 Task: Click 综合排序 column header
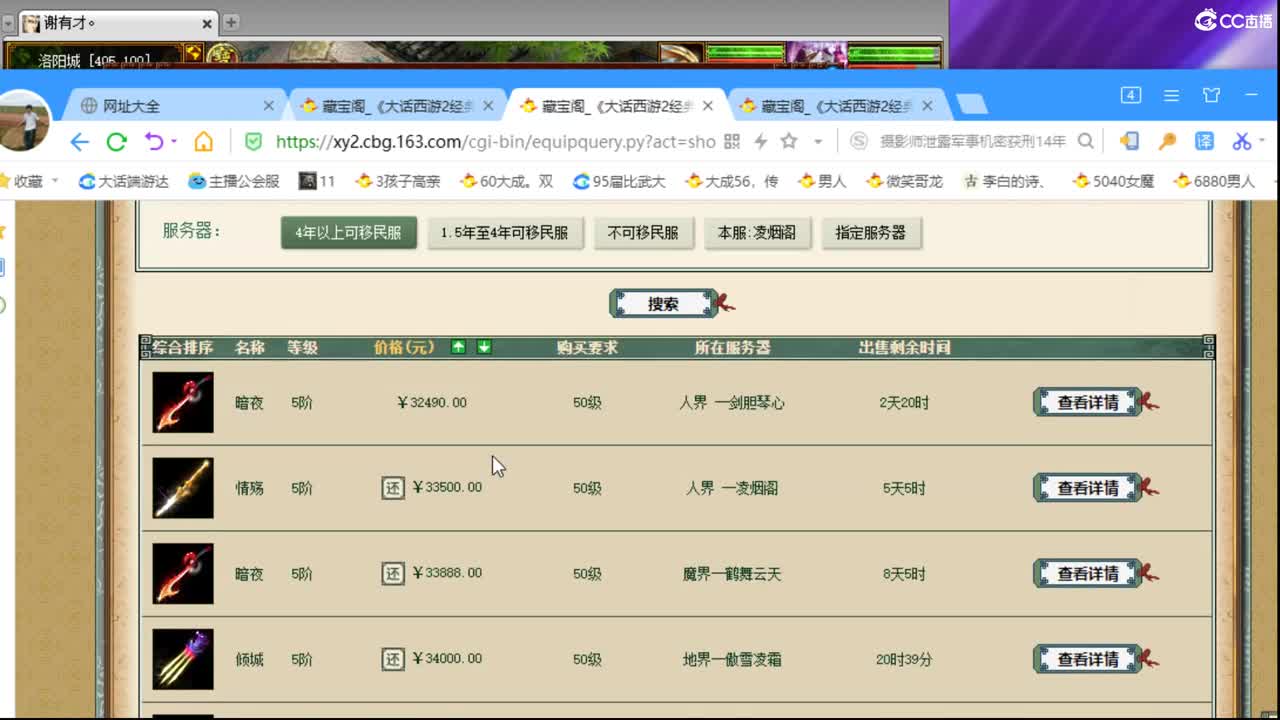tap(183, 348)
